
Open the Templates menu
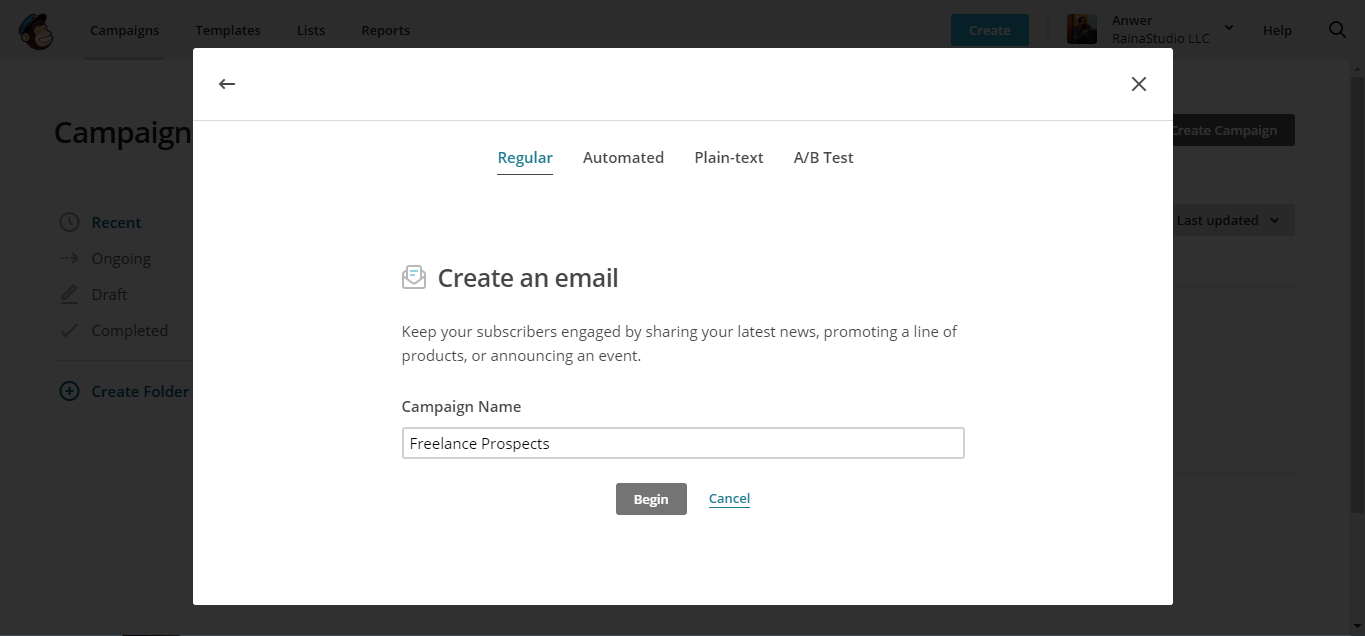pyautogui.click(x=228, y=30)
